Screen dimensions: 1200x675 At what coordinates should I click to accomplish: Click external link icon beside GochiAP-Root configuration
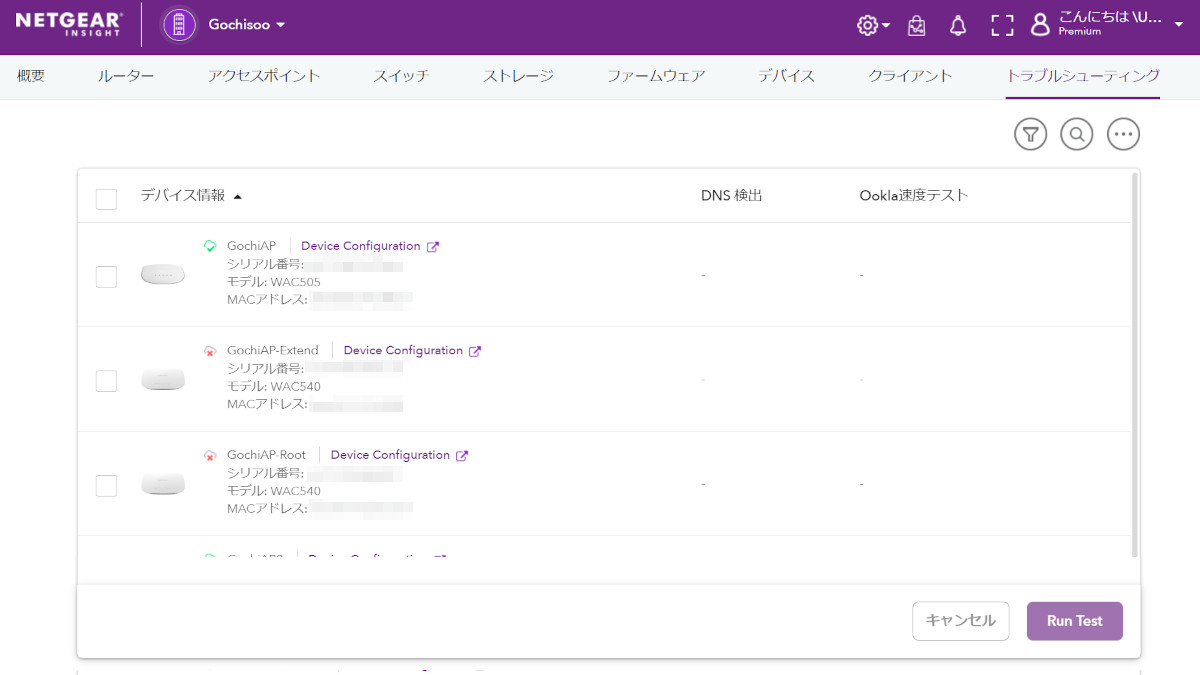click(462, 456)
